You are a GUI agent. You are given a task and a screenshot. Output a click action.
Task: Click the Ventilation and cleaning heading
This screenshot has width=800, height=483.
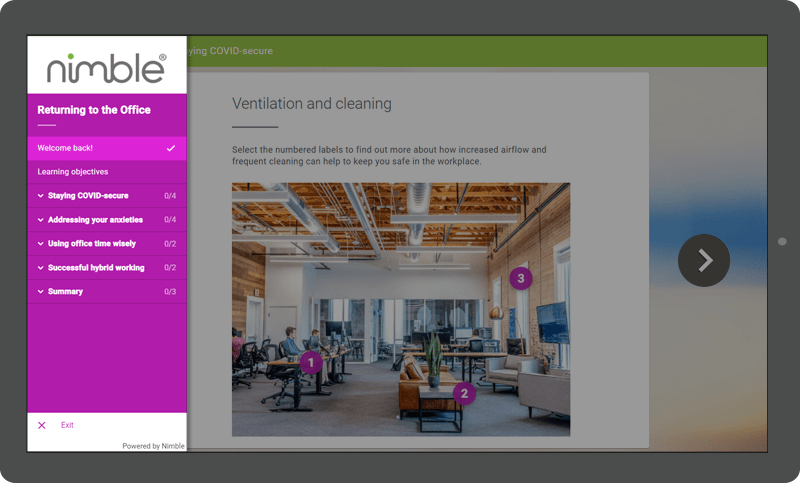click(x=312, y=104)
